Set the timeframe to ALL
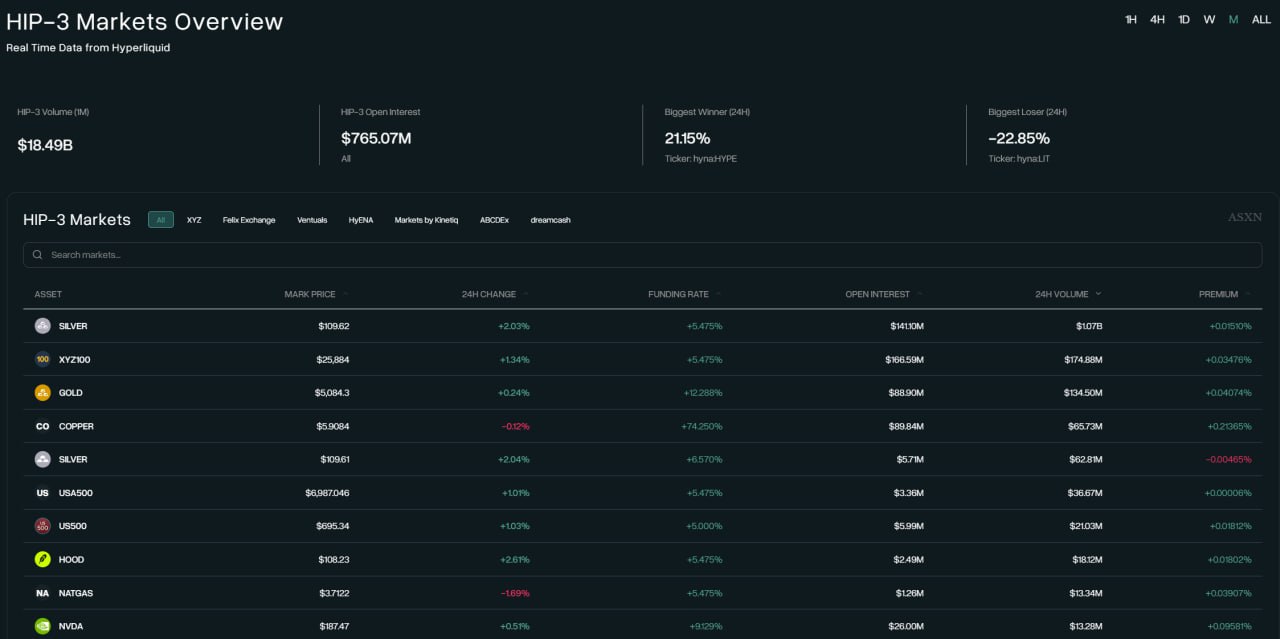 pyautogui.click(x=1261, y=19)
